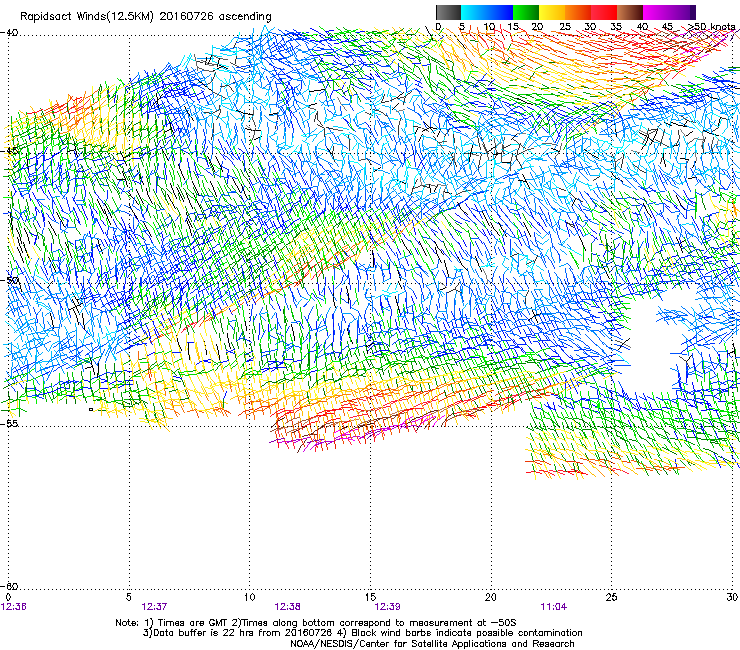Click the longitude '5' label on bottom axis
Viewport: 740px width, 650px height.
[129, 597]
